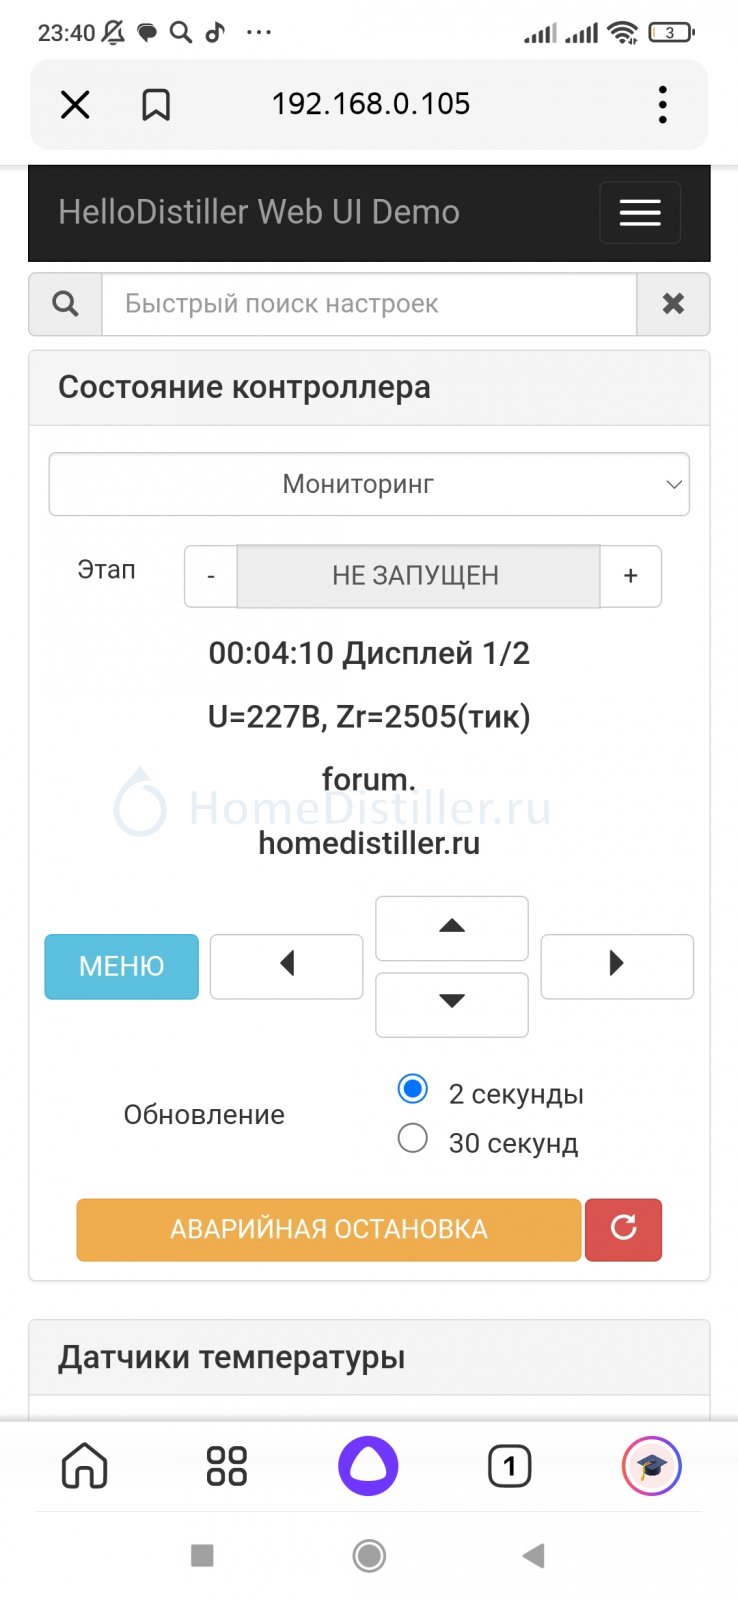Screen dimensions: 738x1600
Task: Increase stage with plus button
Action: point(630,576)
